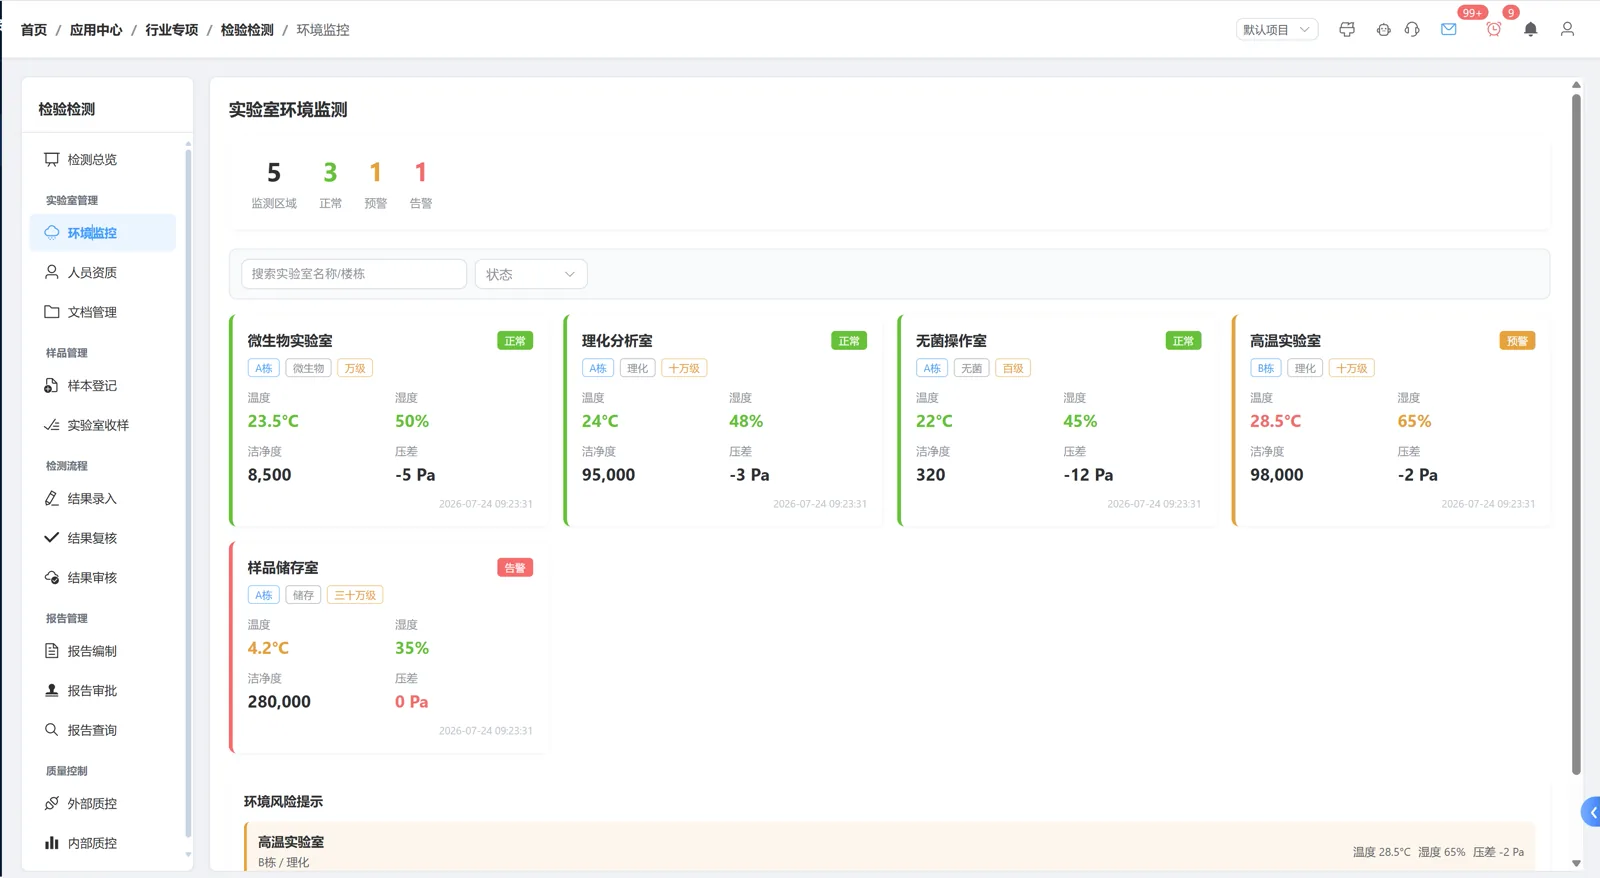
Task: Open the 结果审核 menu item
Action: click(103, 578)
